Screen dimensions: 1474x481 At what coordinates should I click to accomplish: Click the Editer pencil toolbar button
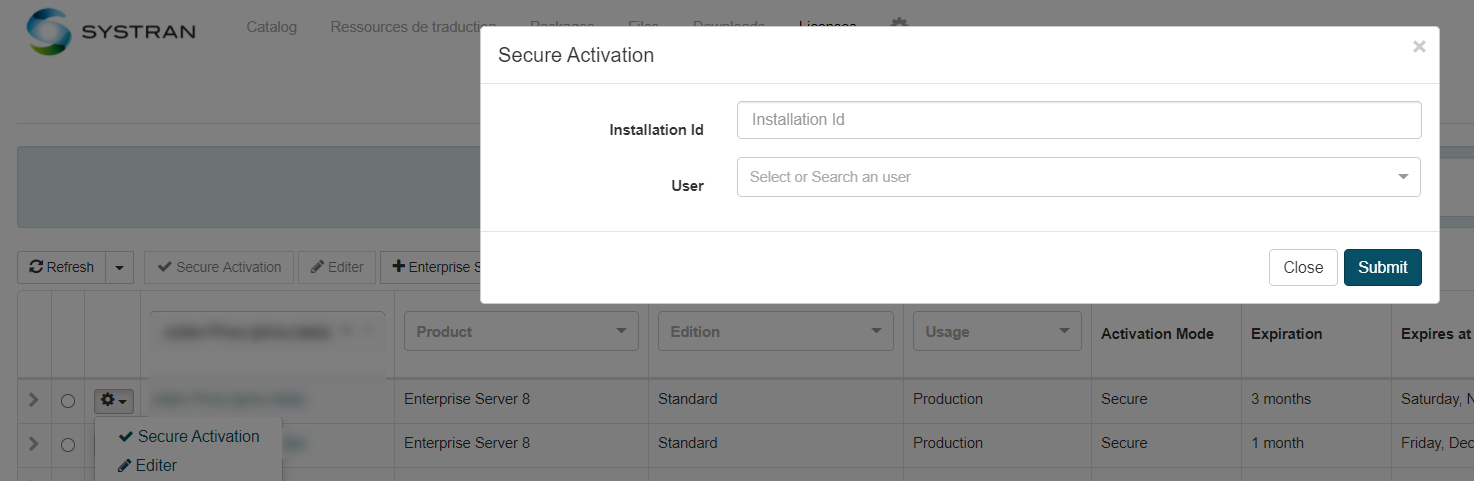pyautogui.click(x=337, y=267)
